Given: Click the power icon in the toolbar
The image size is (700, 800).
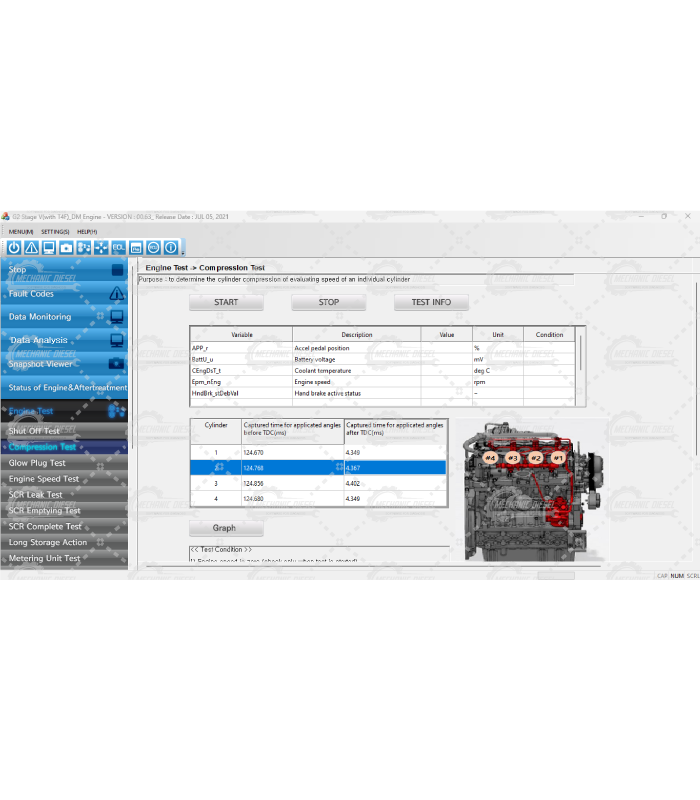Looking at the screenshot, I should pyautogui.click(x=14, y=247).
